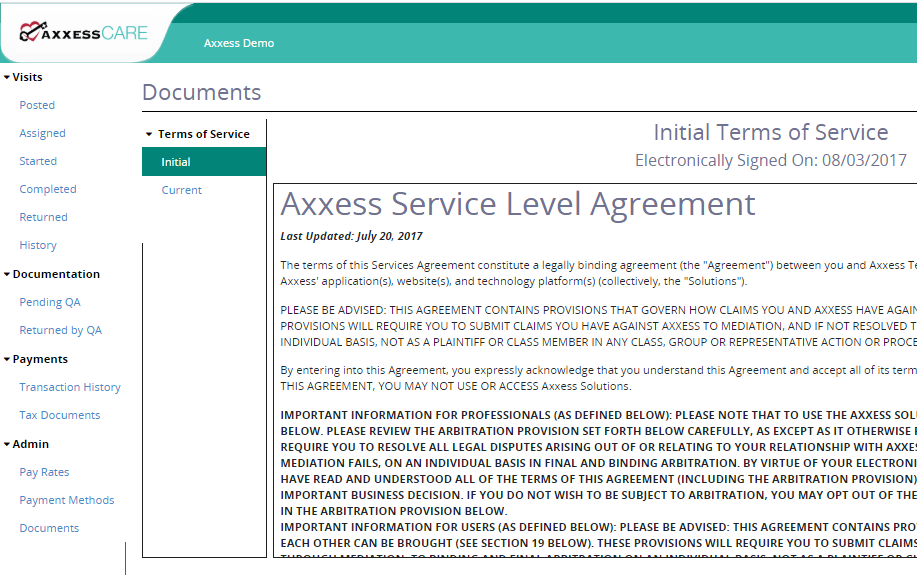This screenshot has width=917, height=575.
Task: Collapse the Documentation section arrow
Action: [6, 274]
